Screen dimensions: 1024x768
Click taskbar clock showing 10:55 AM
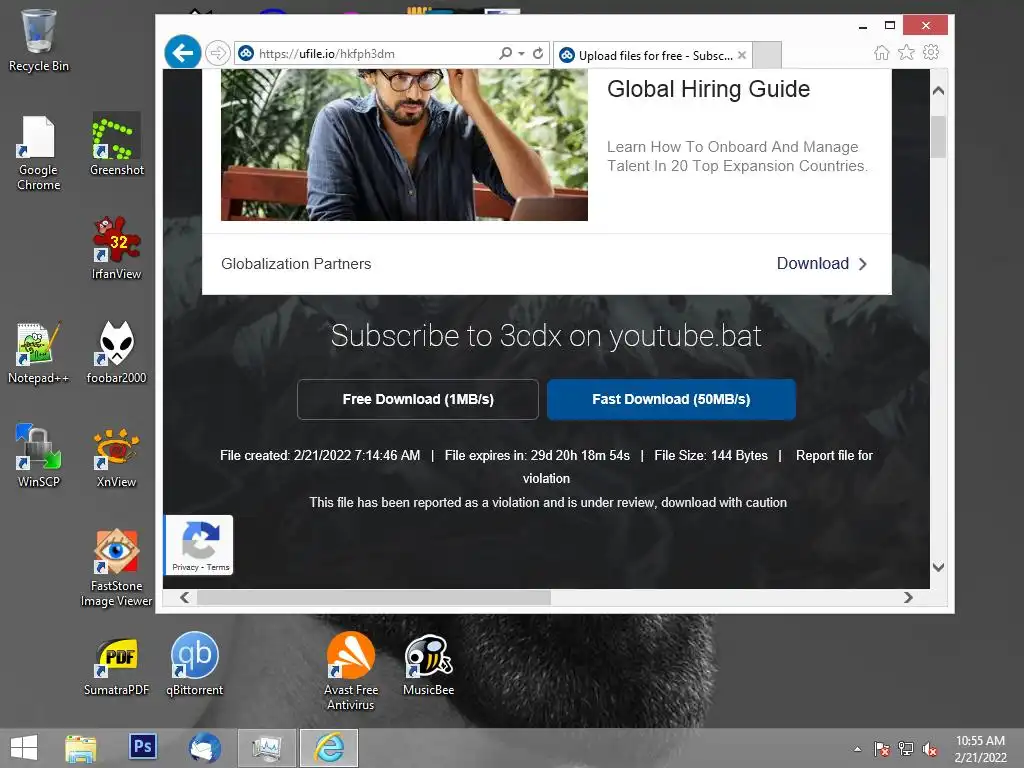pyautogui.click(x=980, y=749)
